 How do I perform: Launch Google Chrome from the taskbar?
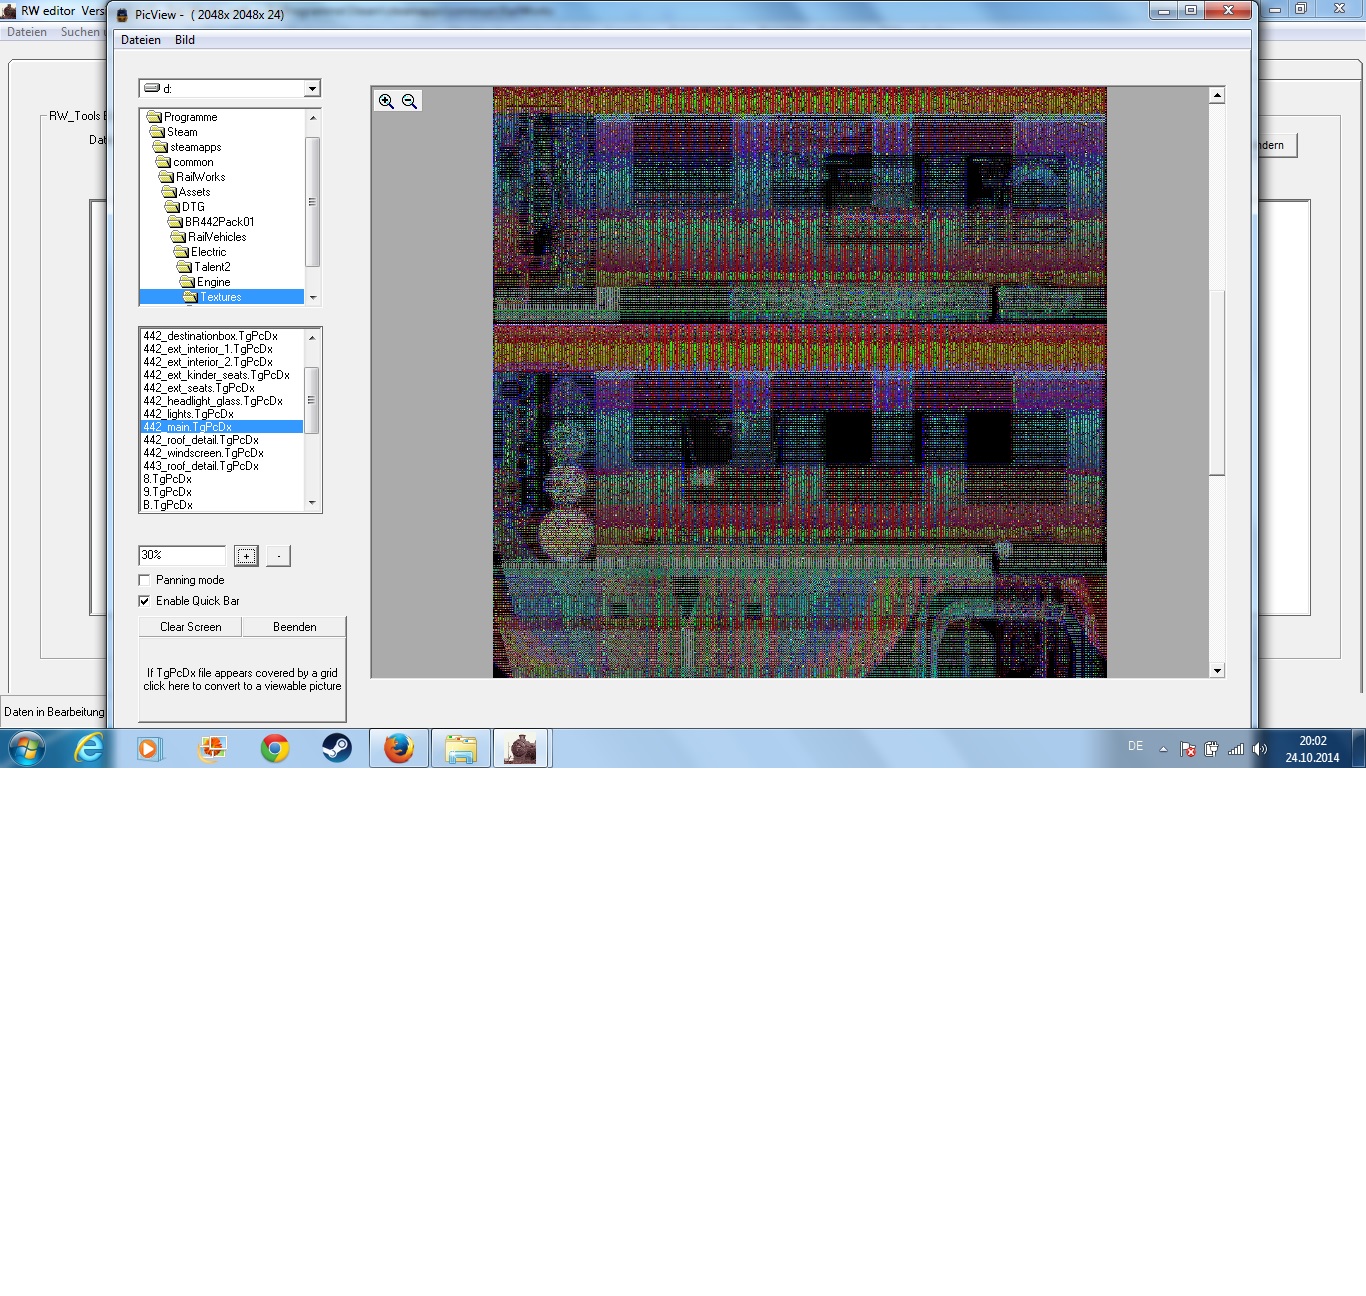point(274,748)
